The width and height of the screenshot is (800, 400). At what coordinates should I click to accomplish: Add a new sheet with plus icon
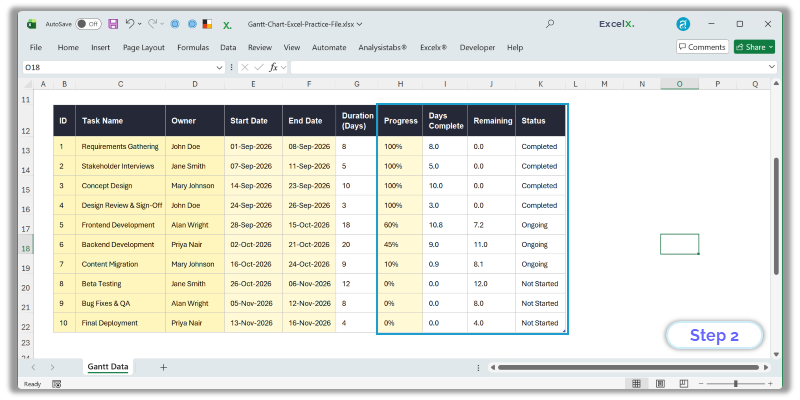click(163, 367)
